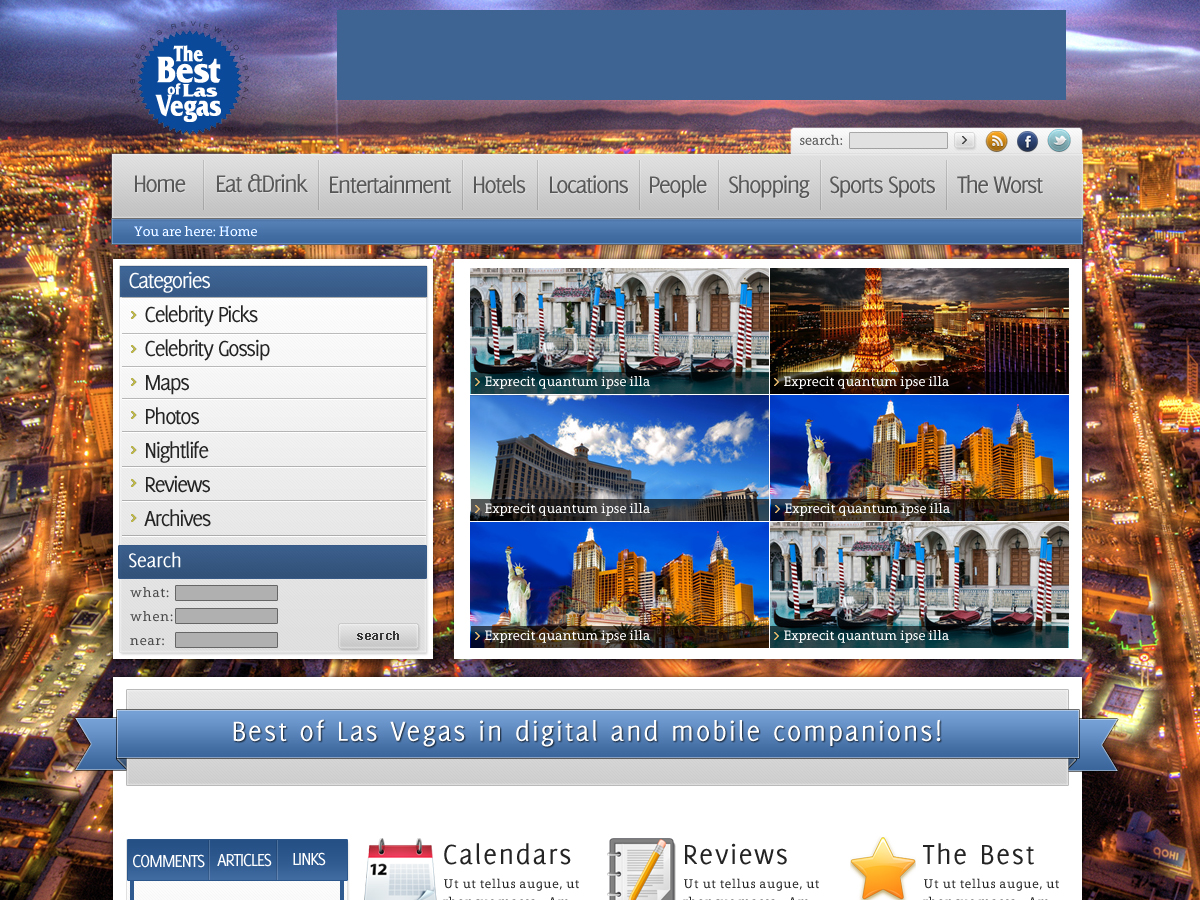1200x900 pixels.
Task: Click the digital and mobile companions banner
Action: pyautogui.click(x=597, y=733)
